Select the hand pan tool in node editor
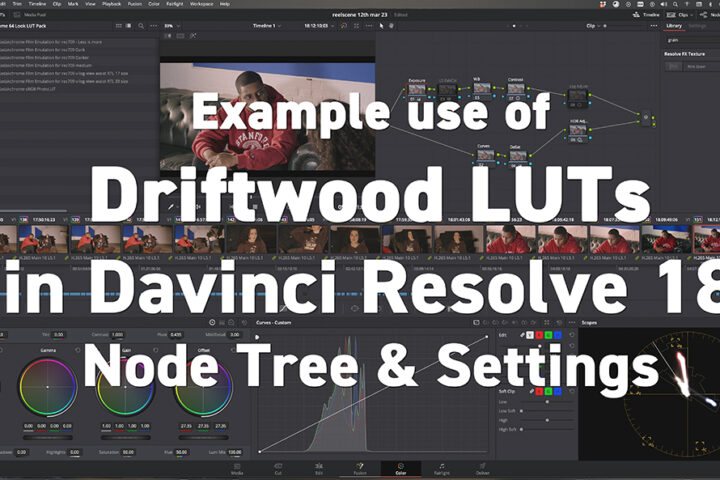 tap(392, 26)
